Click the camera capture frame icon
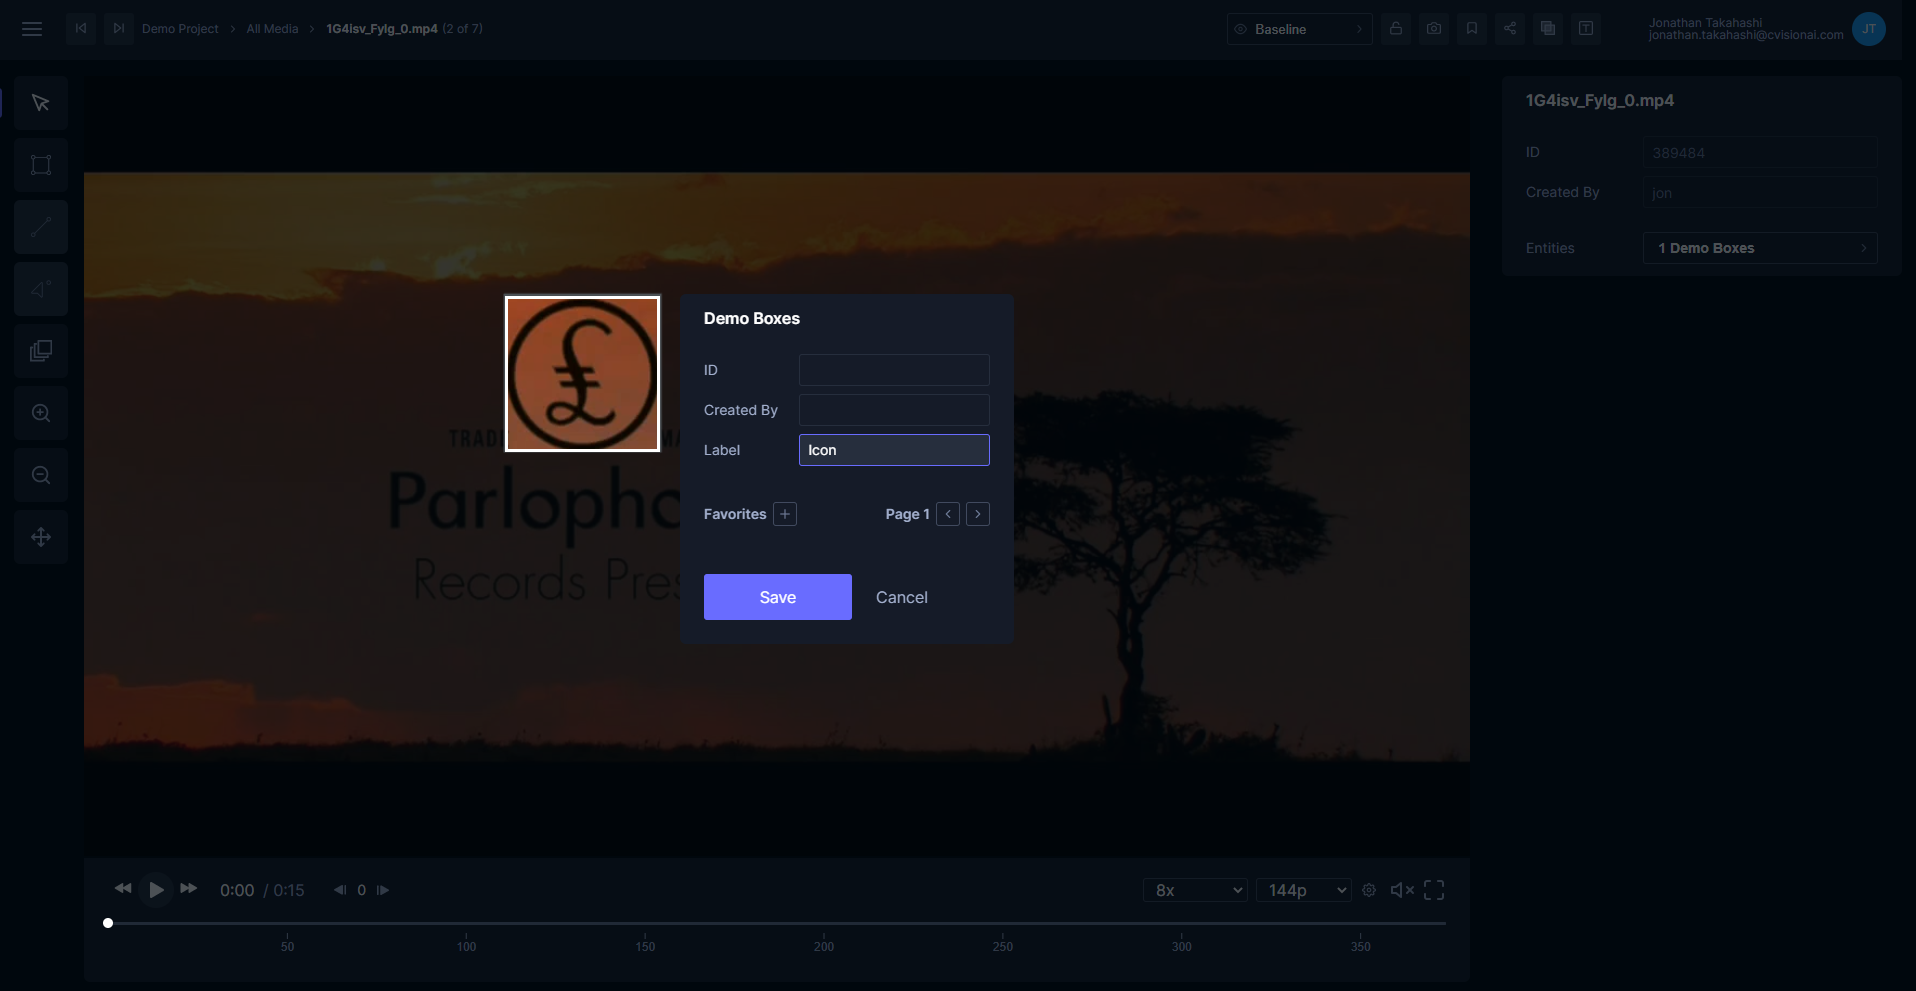The width and height of the screenshot is (1916, 991). (x=1434, y=29)
